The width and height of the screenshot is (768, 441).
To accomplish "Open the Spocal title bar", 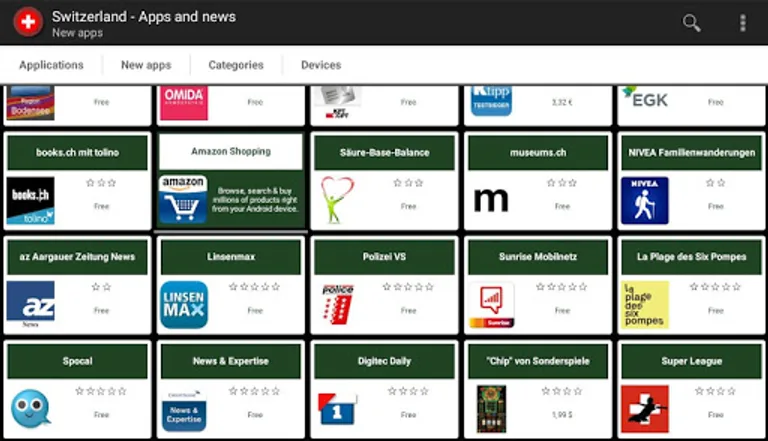I will [77, 361].
